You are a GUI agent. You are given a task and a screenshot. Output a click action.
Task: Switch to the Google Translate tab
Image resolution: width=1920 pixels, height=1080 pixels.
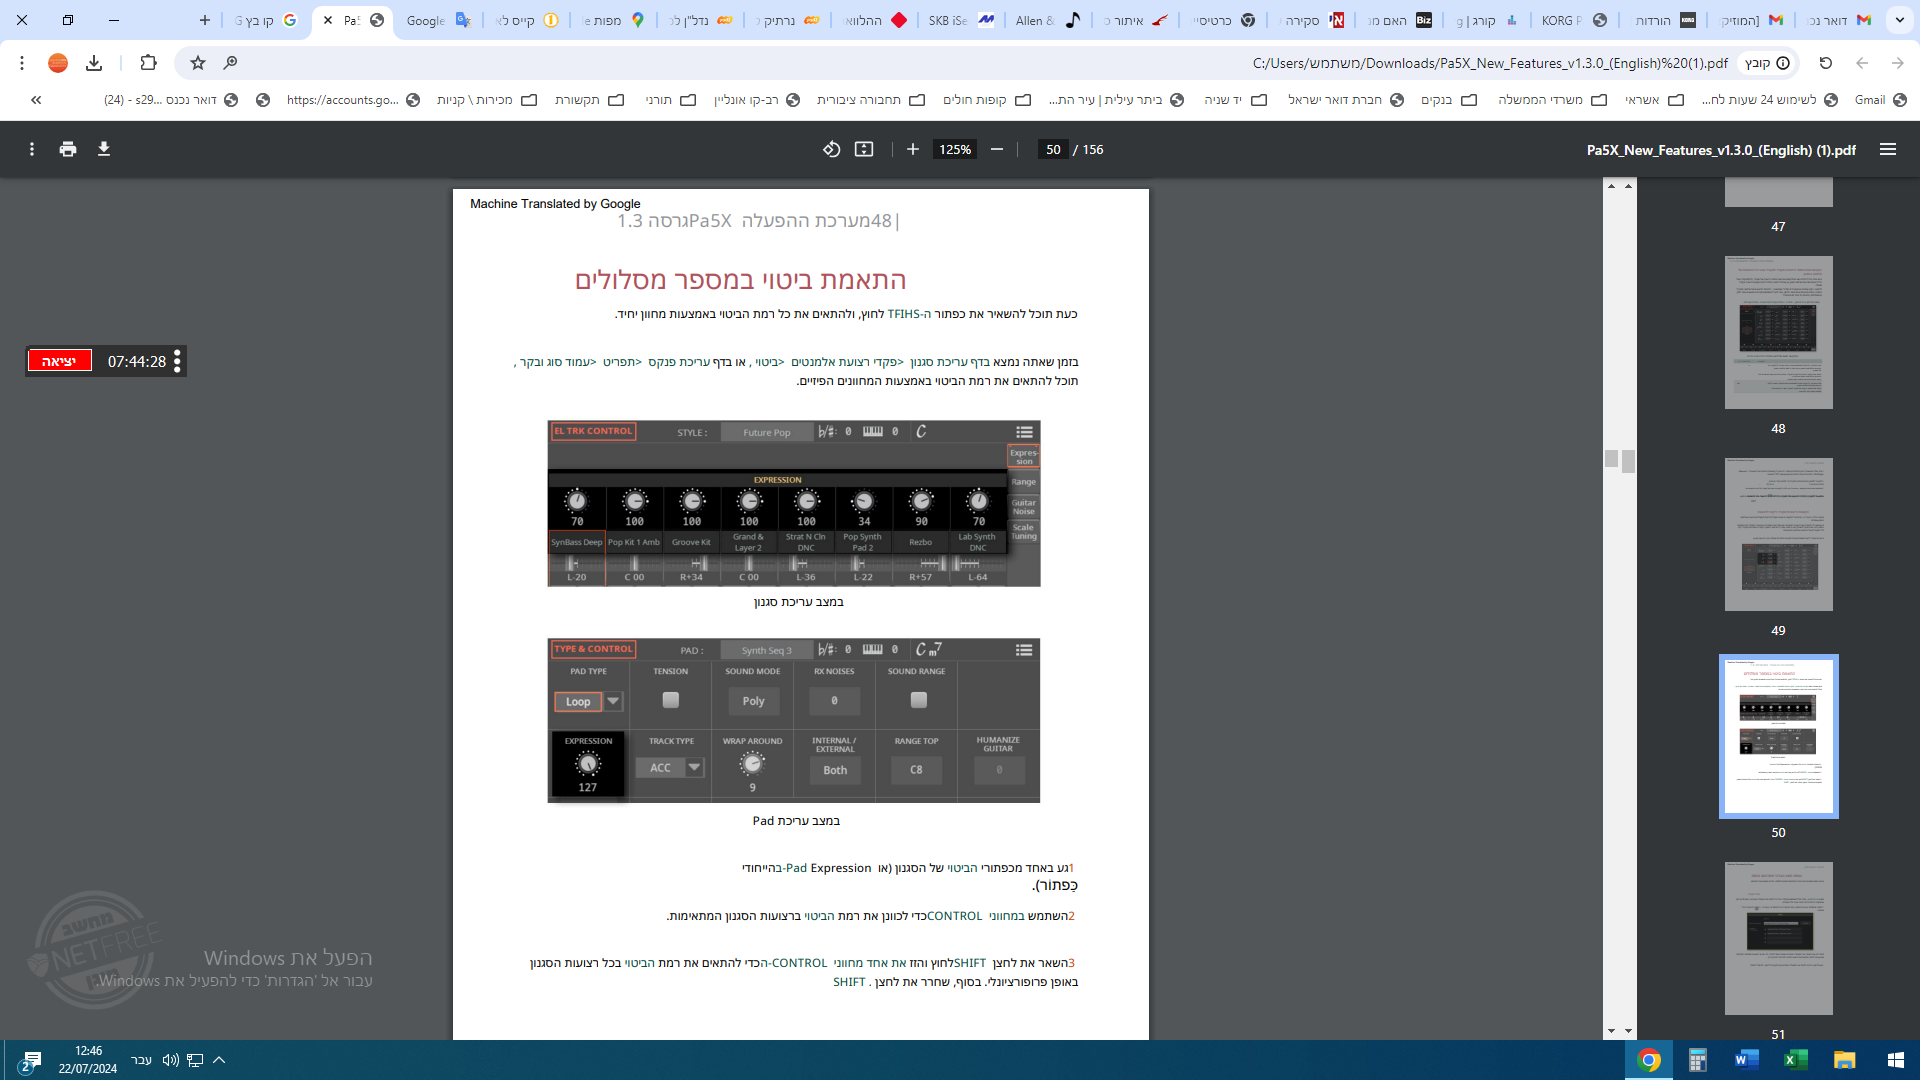439,20
